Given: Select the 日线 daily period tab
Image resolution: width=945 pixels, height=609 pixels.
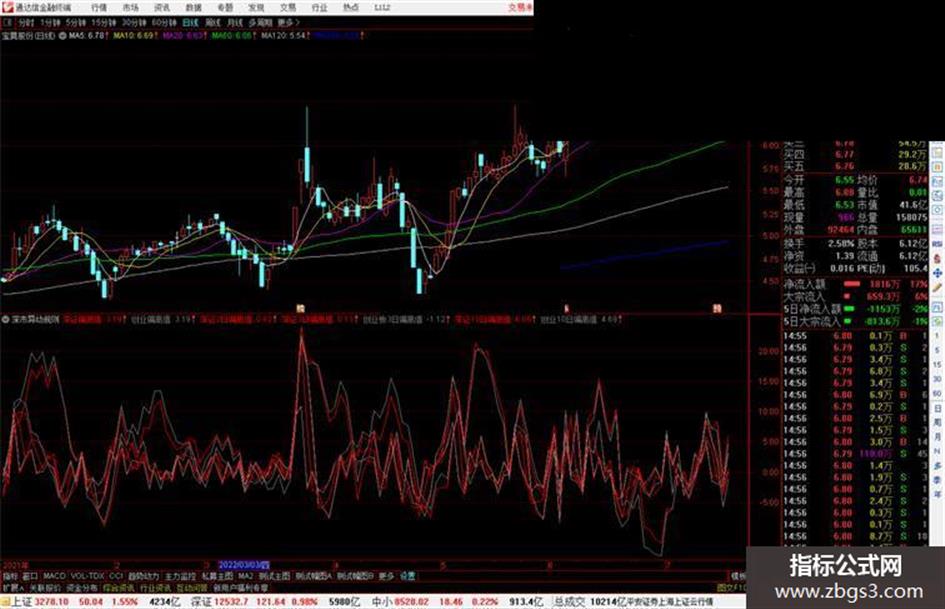Looking at the screenshot, I should click(x=190, y=23).
